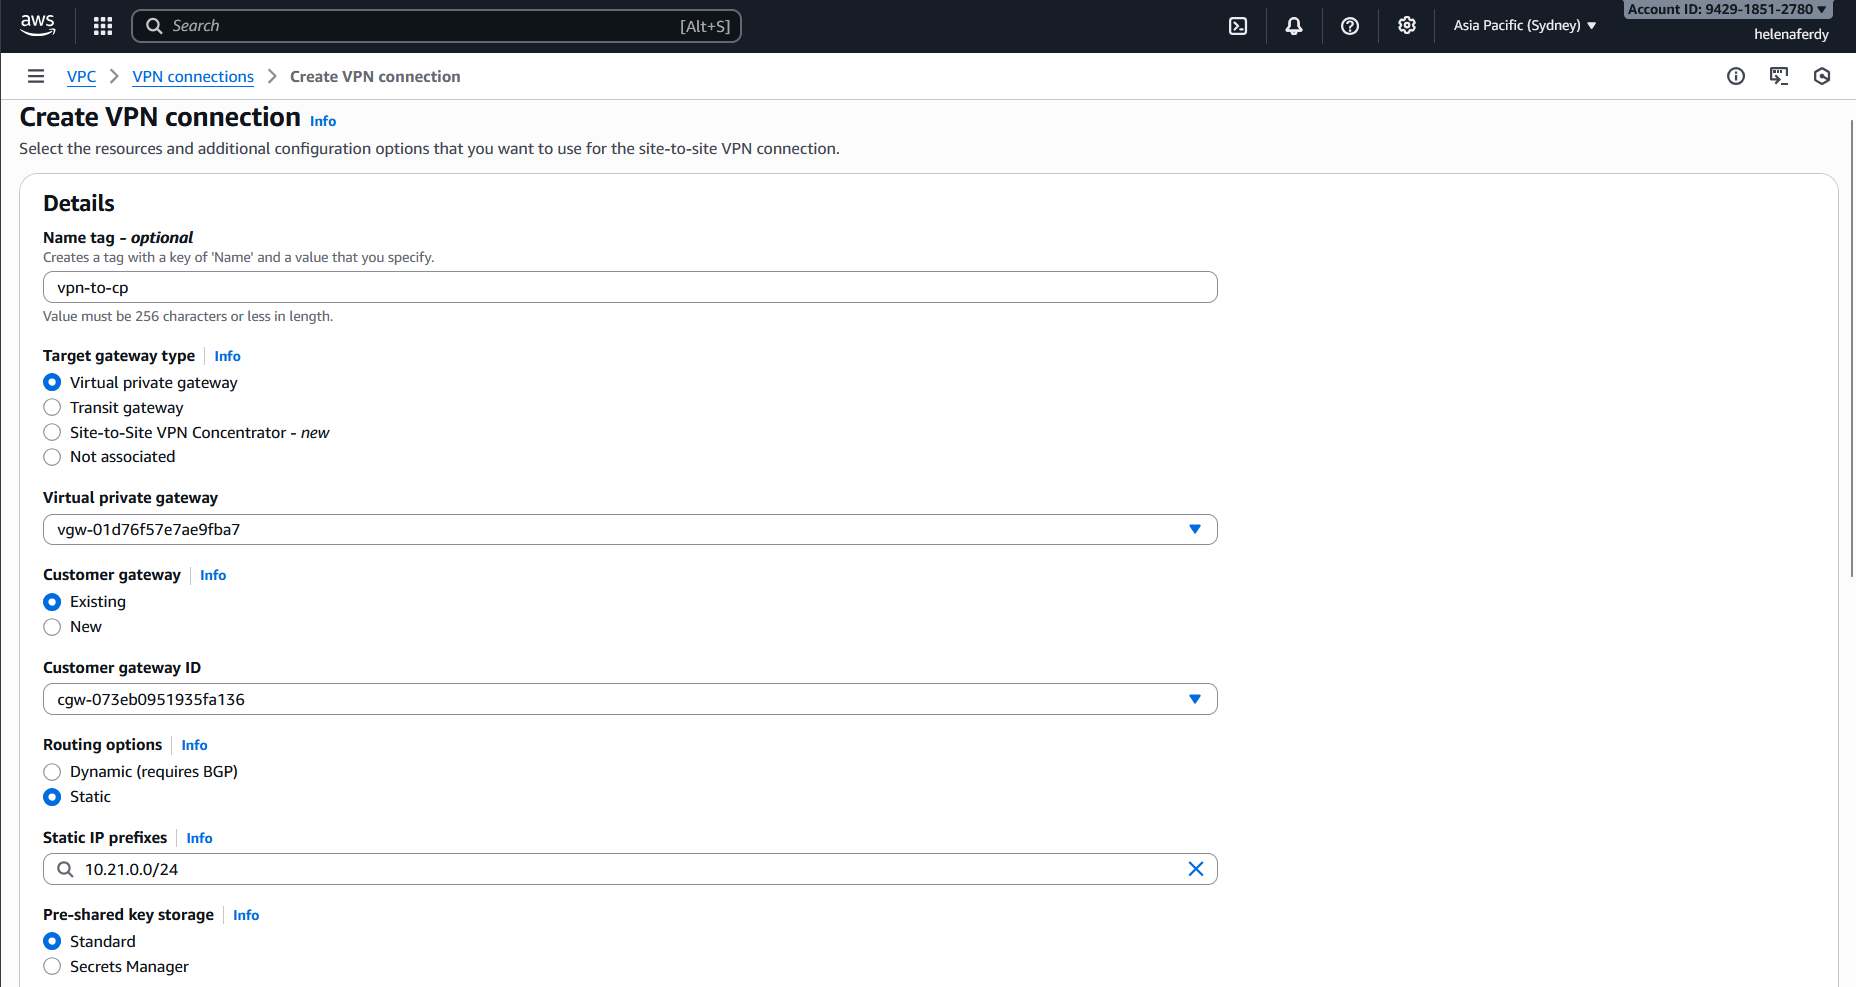The width and height of the screenshot is (1856, 987).
Task: Expand the Customer gateway ID dropdown
Action: (x=1194, y=699)
